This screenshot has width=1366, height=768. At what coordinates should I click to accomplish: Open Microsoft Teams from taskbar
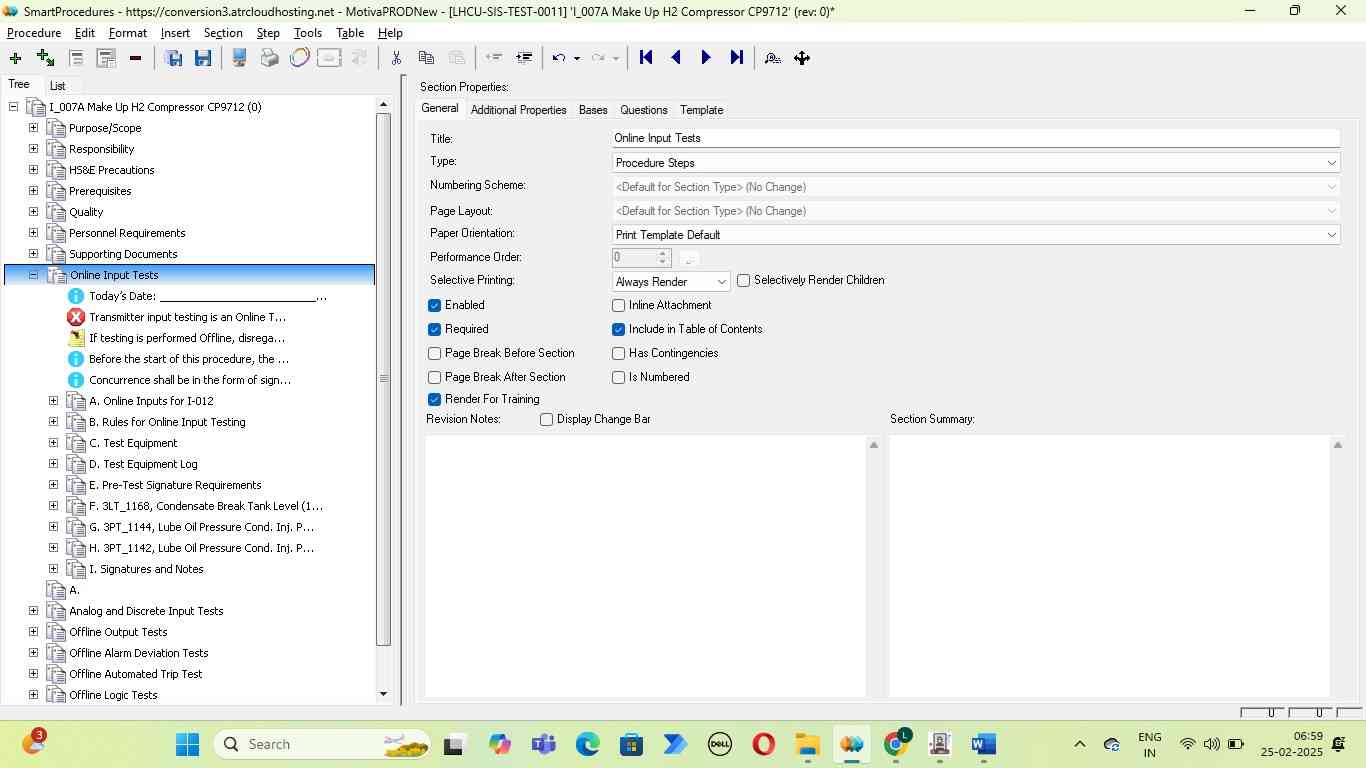pyautogui.click(x=543, y=744)
